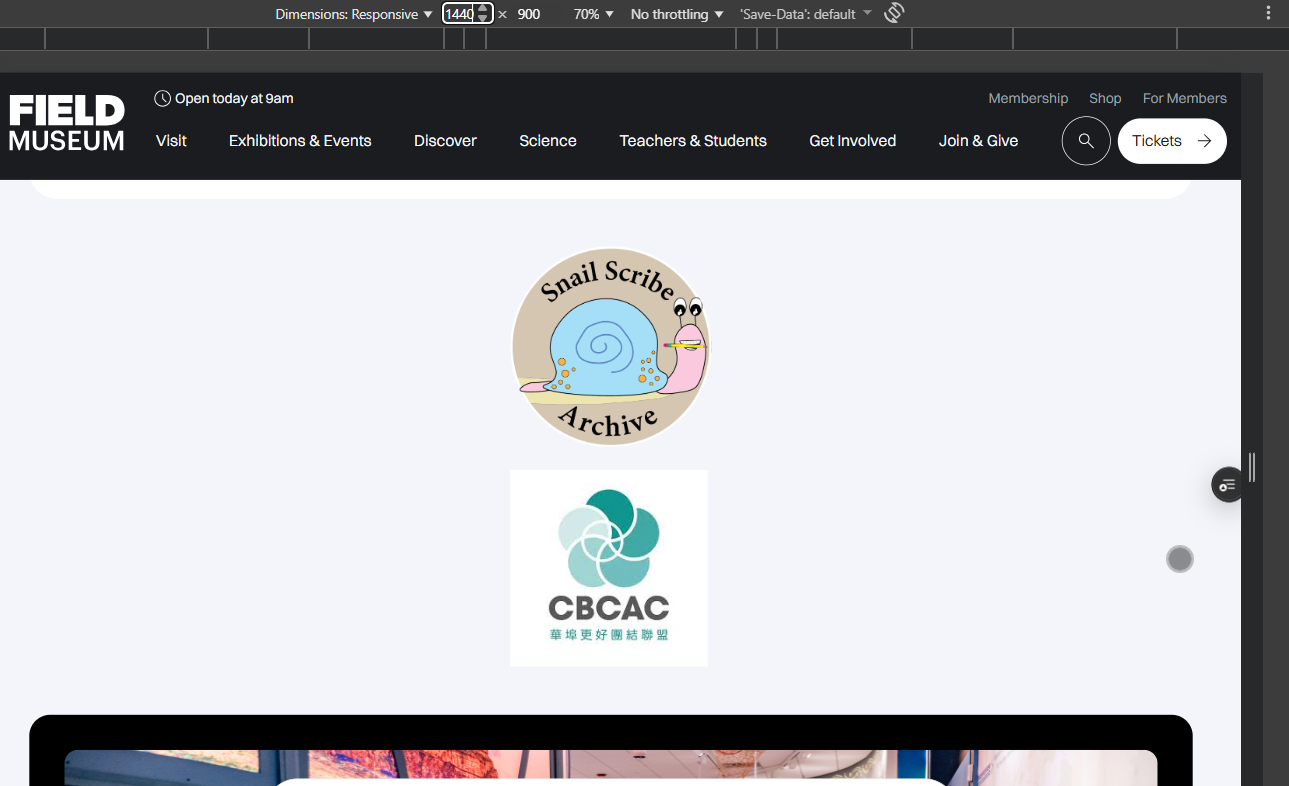Viewport: 1289px width, 786px height.
Task: Click the Open today at 9am text
Action: tap(234, 98)
